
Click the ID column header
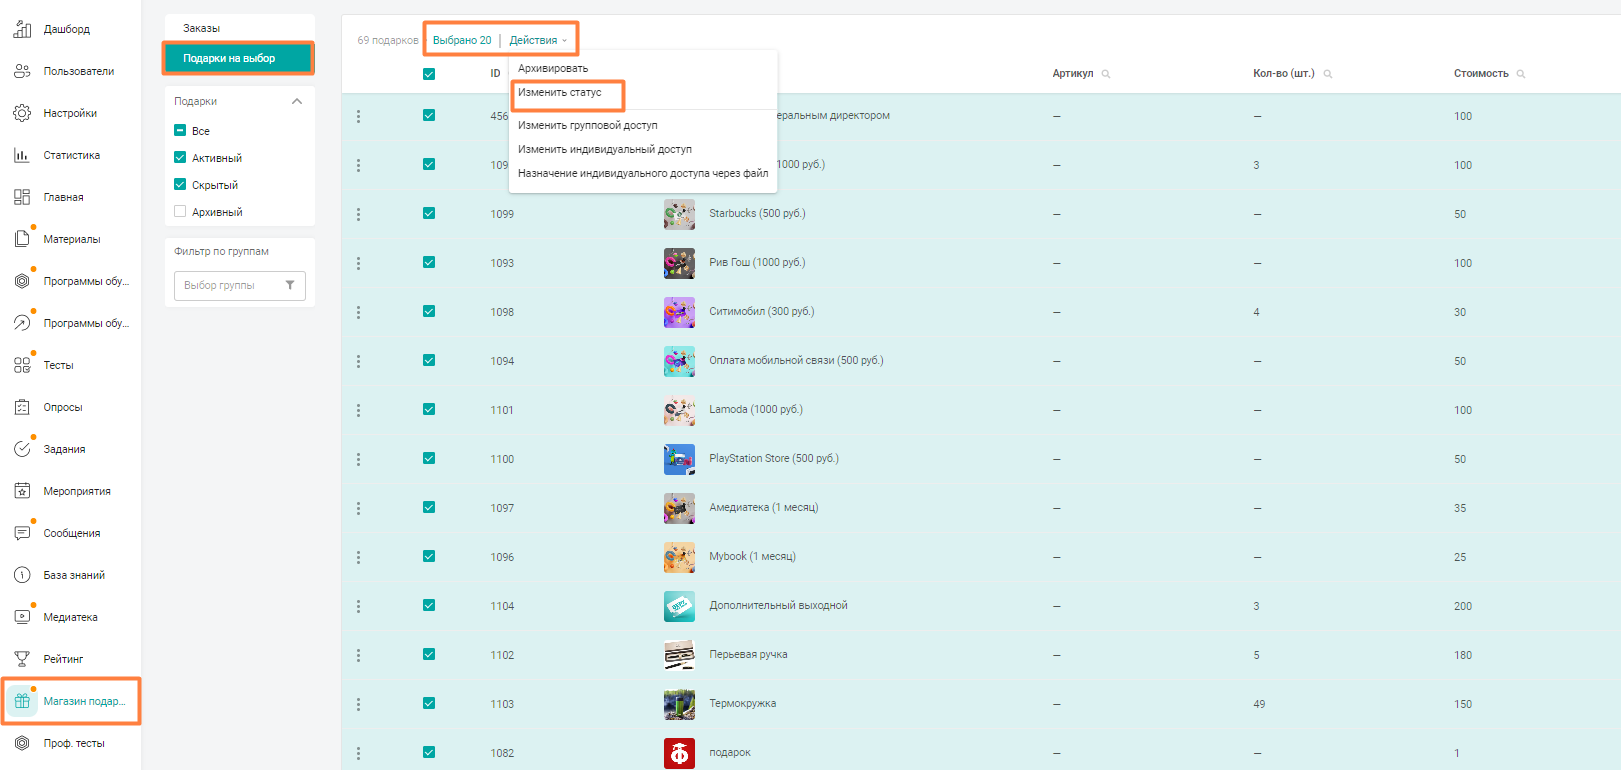coord(495,74)
